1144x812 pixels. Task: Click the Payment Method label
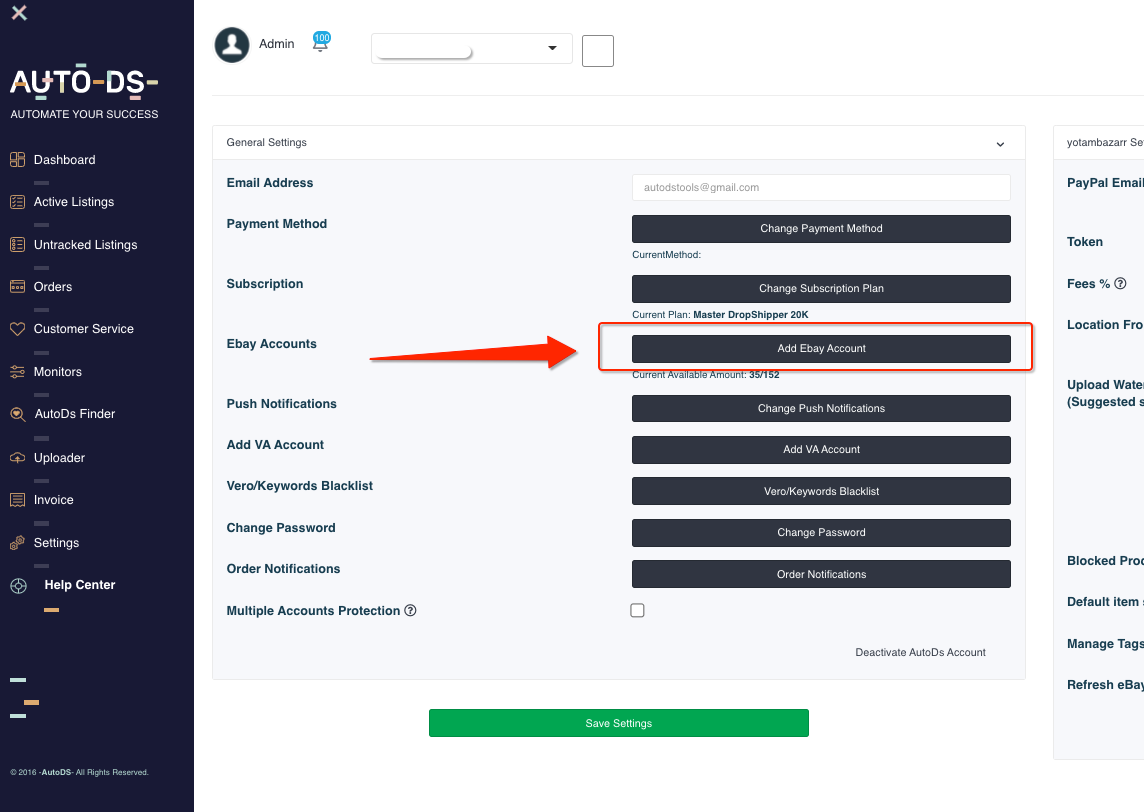click(277, 224)
